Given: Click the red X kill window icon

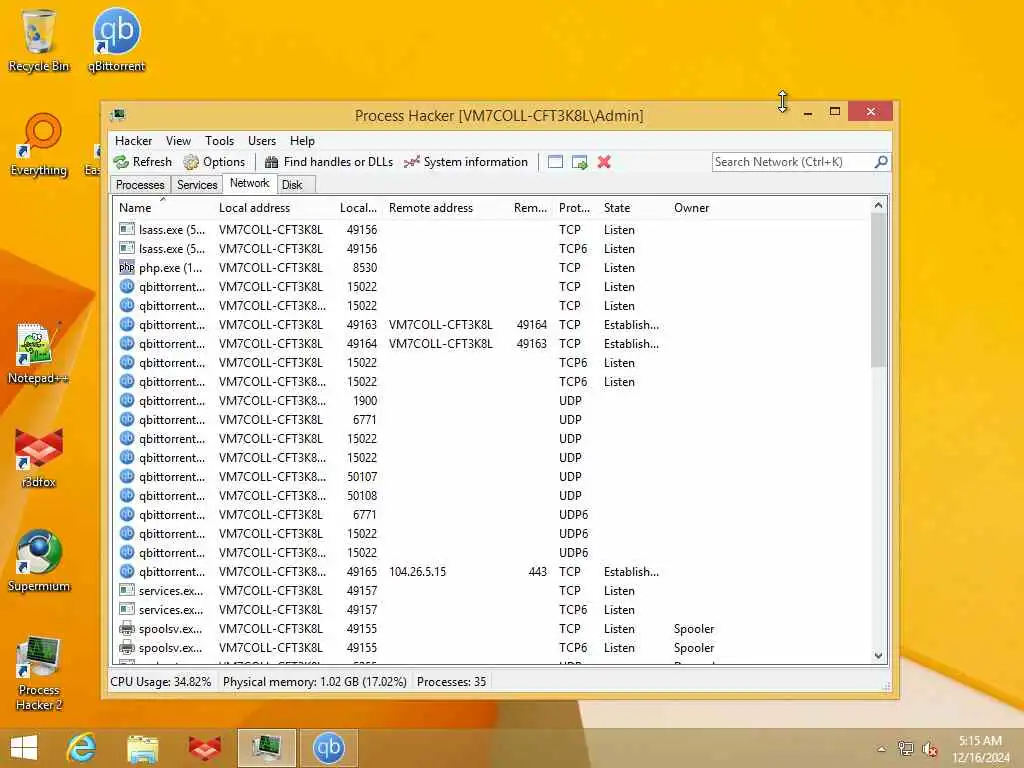Looking at the screenshot, I should (x=604, y=162).
